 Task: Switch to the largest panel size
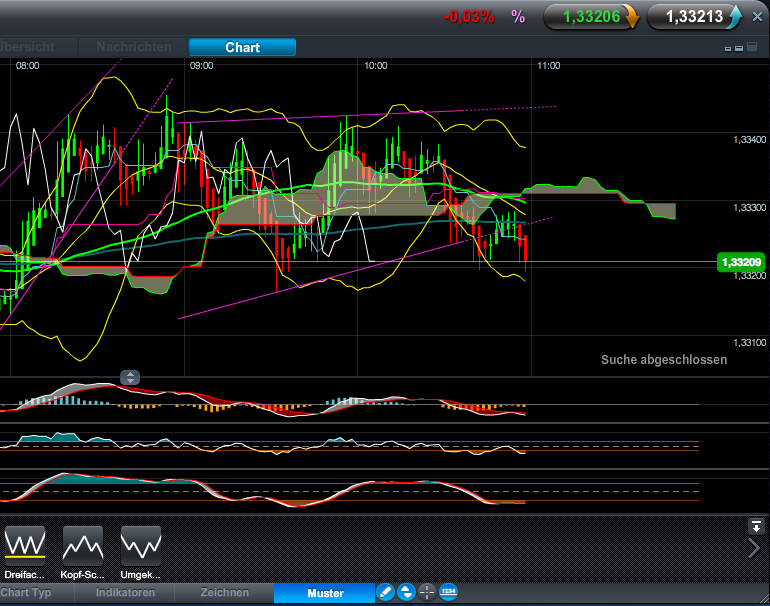pos(751,48)
